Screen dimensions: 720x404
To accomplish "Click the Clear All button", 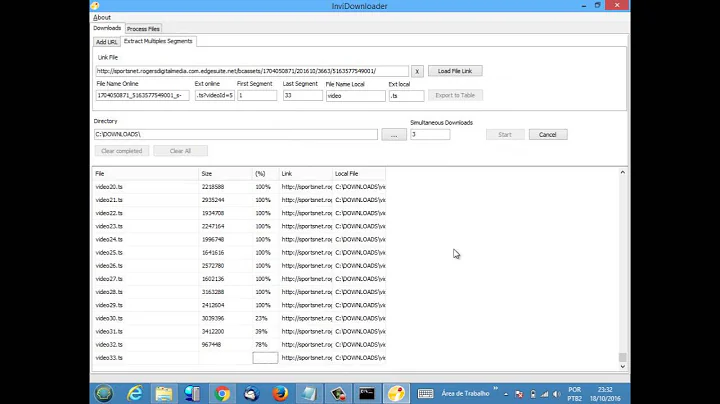I will (180, 151).
